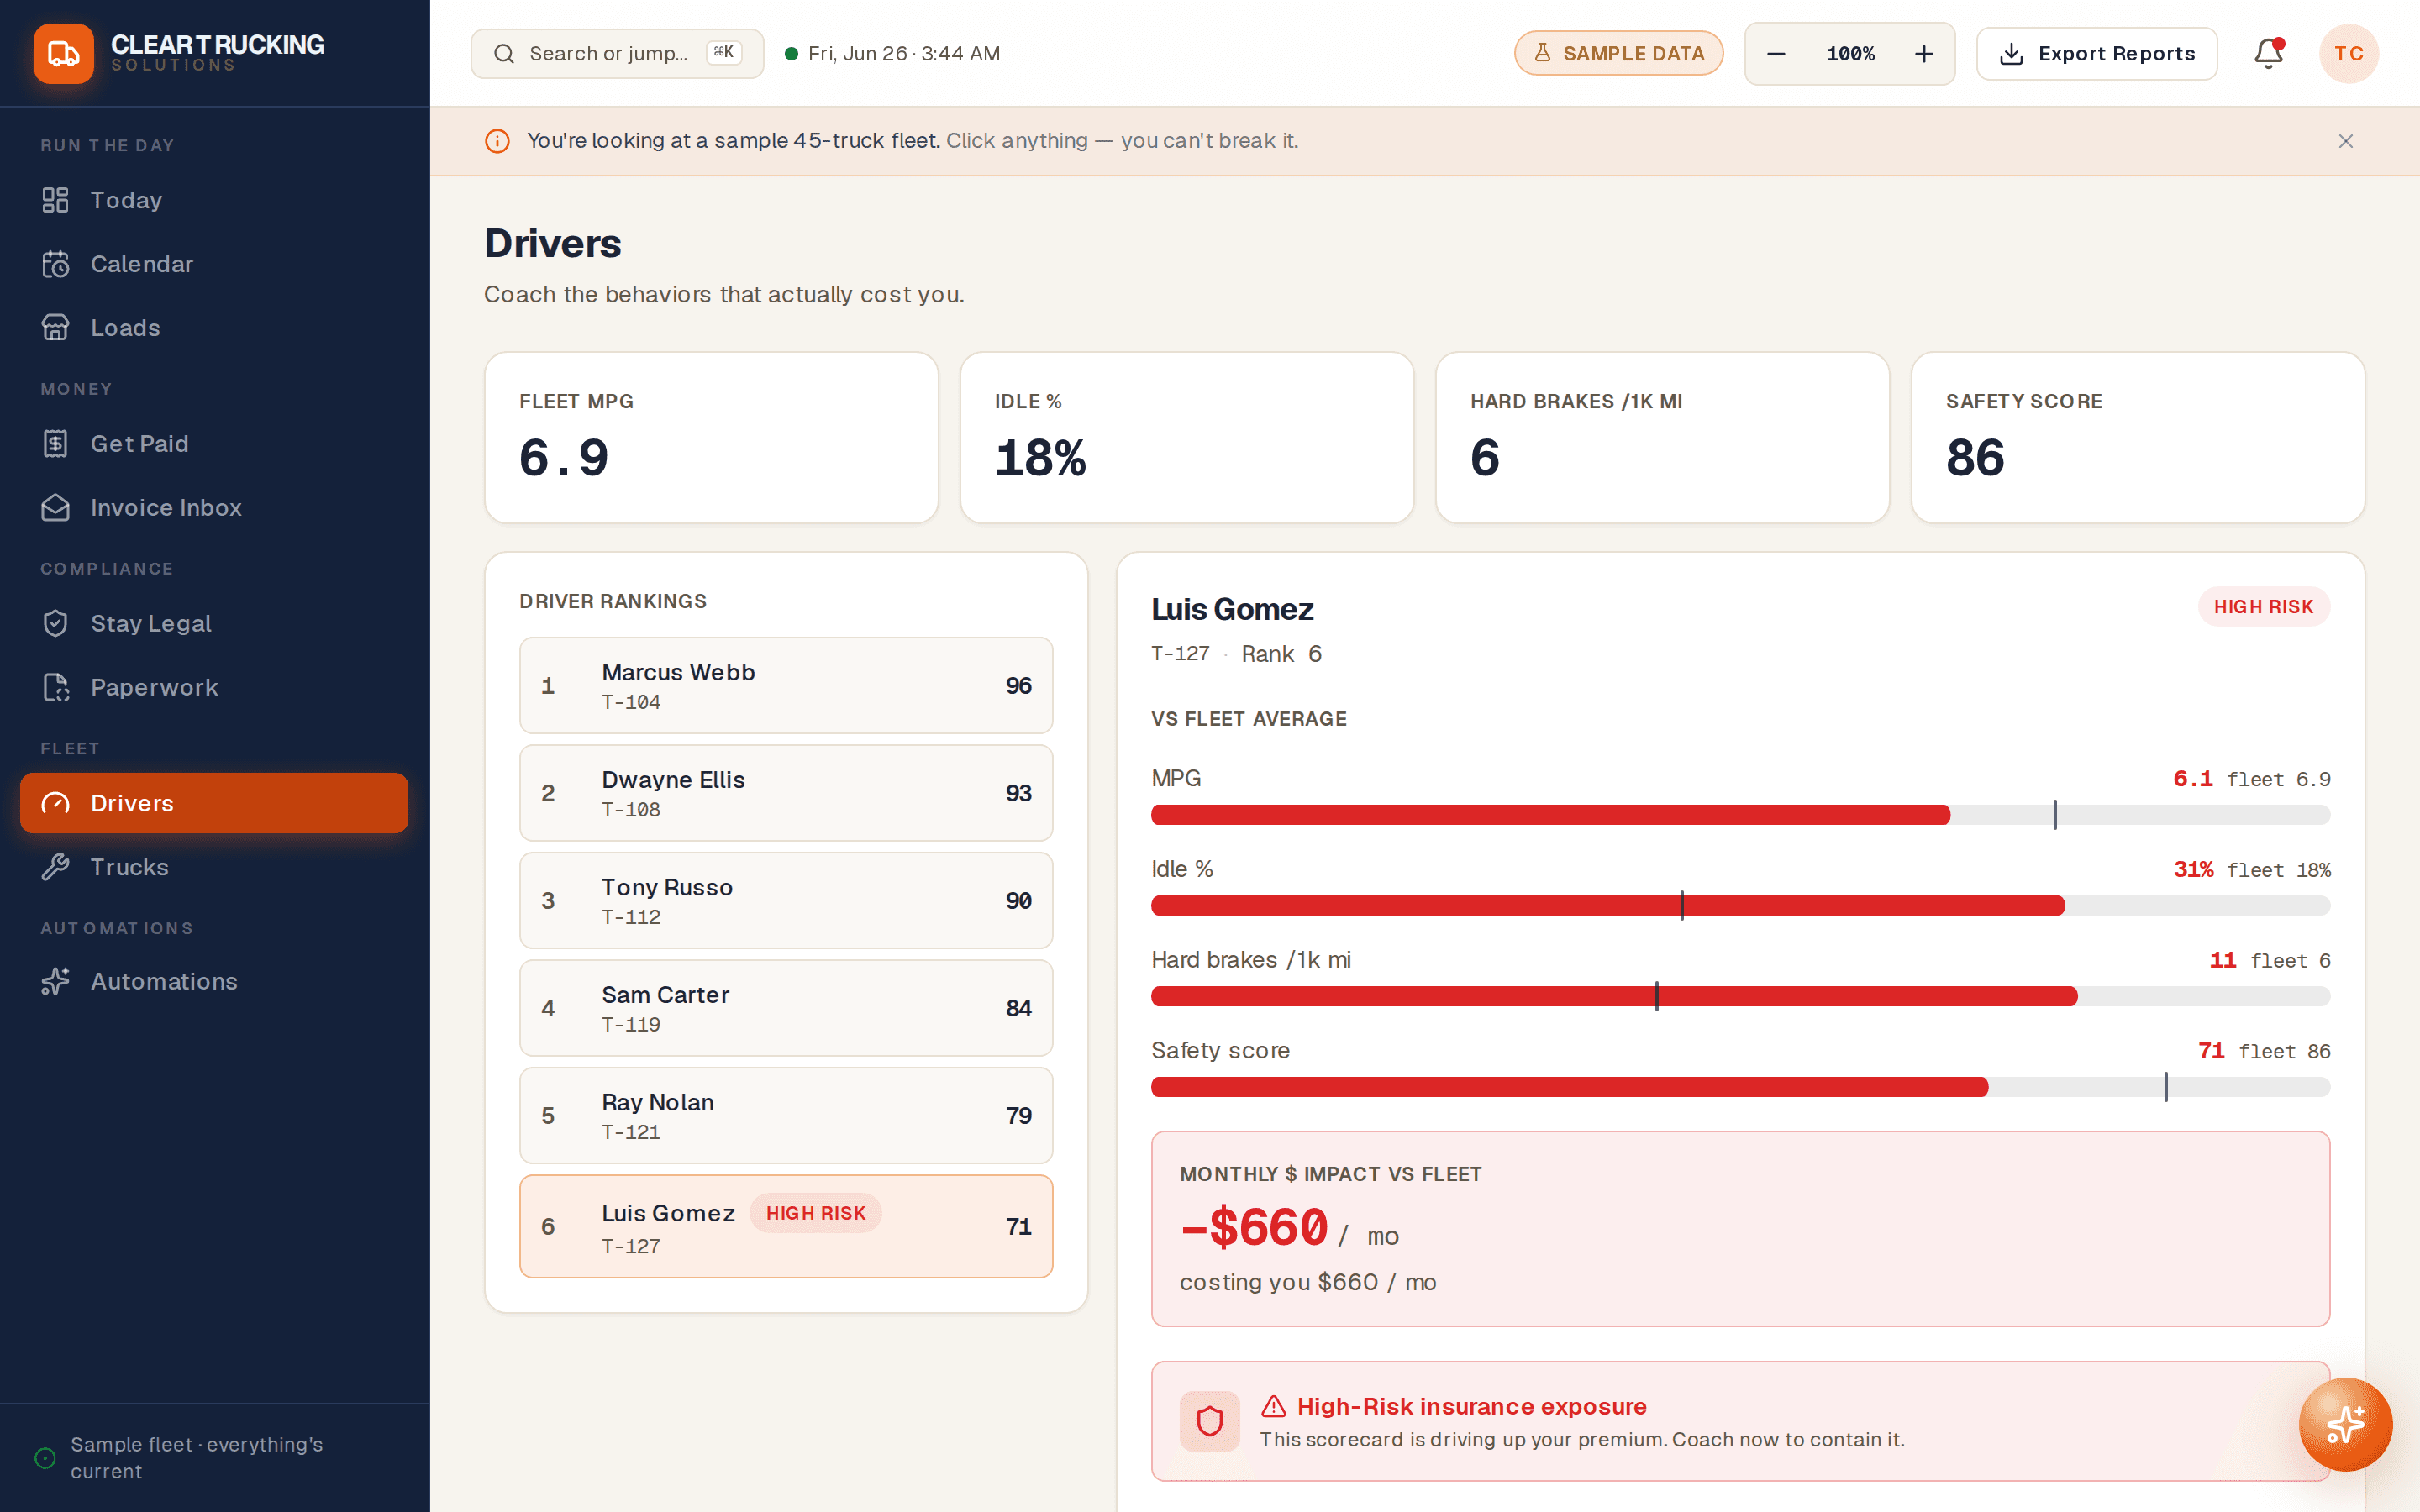The width and height of the screenshot is (2420, 1512).
Task: Click HIGH RISK tag in Luis Gomez row
Action: click(815, 1213)
